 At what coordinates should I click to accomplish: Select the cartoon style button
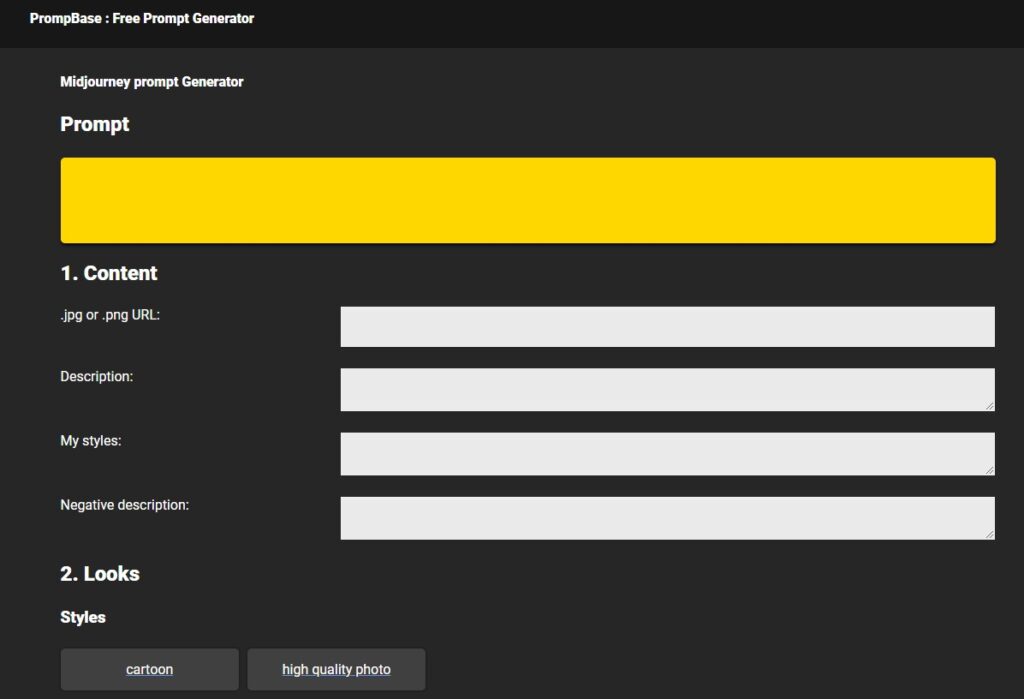pyautogui.click(x=149, y=669)
